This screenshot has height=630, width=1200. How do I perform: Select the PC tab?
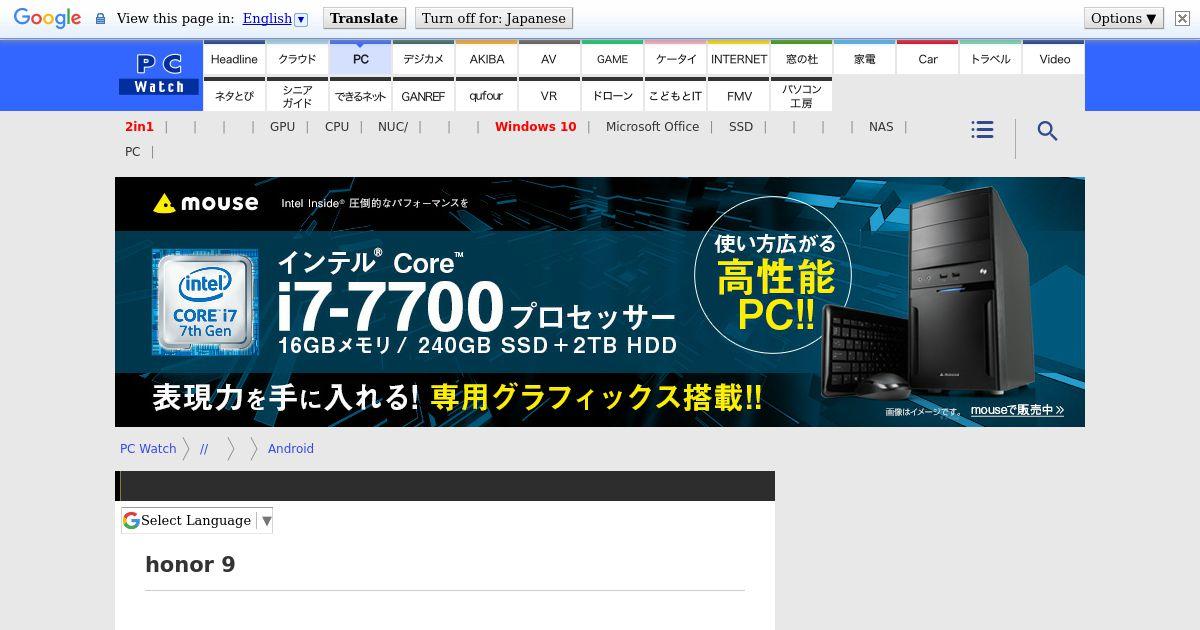coord(360,58)
